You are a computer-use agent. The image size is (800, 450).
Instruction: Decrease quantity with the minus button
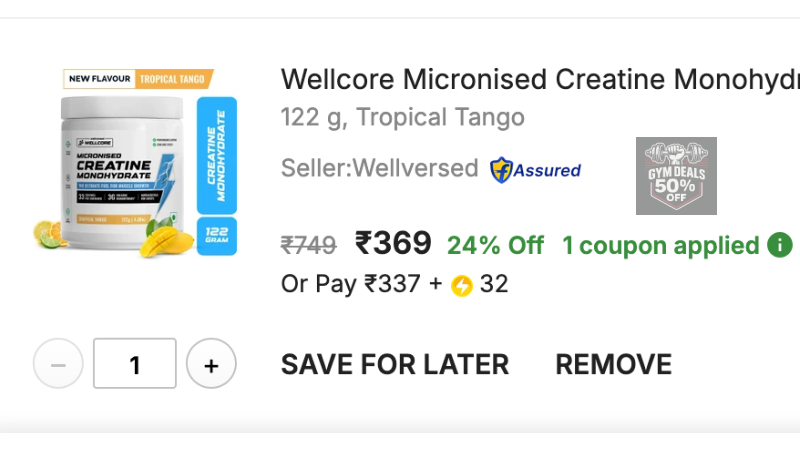(x=58, y=364)
